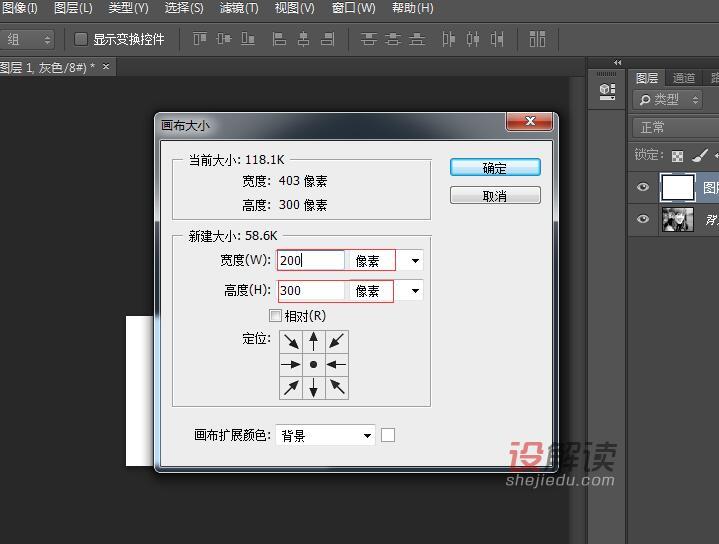Align left edges icon in options bar
719x544 pixels.
coord(279,39)
